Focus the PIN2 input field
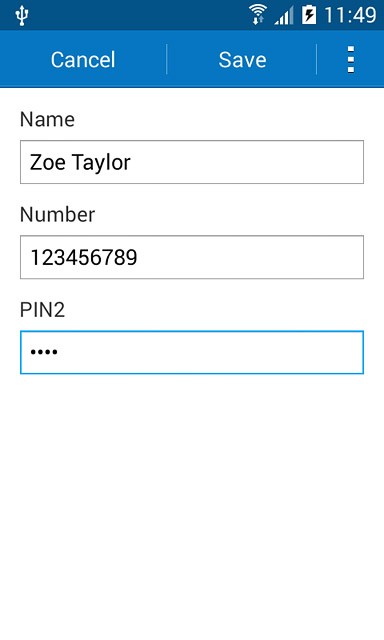Viewport: 384px width, 640px height. click(192, 352)
